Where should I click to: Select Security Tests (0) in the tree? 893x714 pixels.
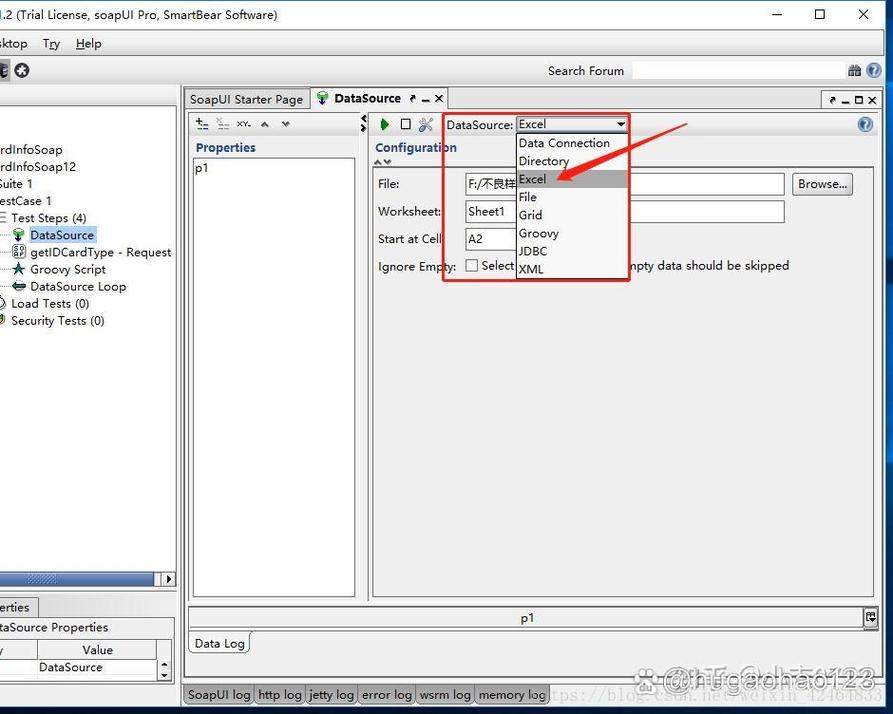(58, 321)
